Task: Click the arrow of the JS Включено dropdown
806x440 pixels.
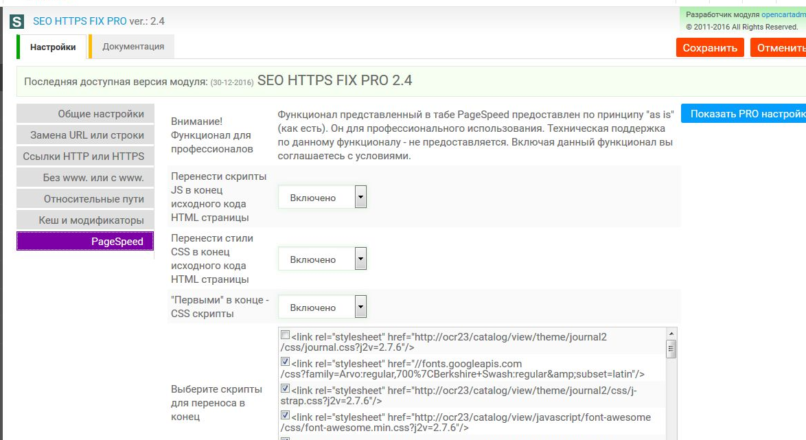Action: 361,197
